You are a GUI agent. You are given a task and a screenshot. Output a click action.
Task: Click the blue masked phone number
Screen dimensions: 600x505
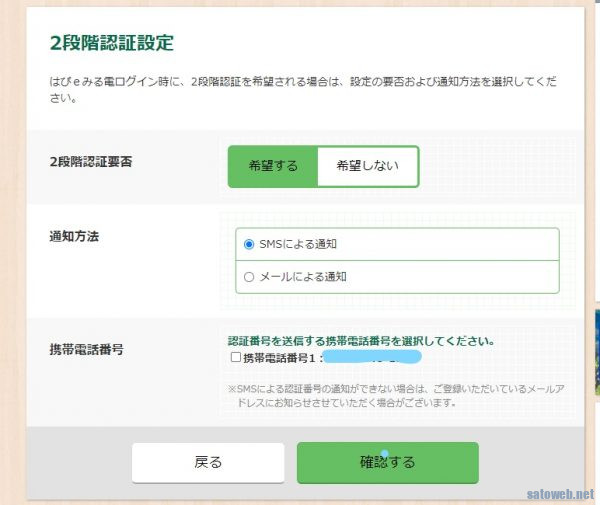click(x=375, y=356)
